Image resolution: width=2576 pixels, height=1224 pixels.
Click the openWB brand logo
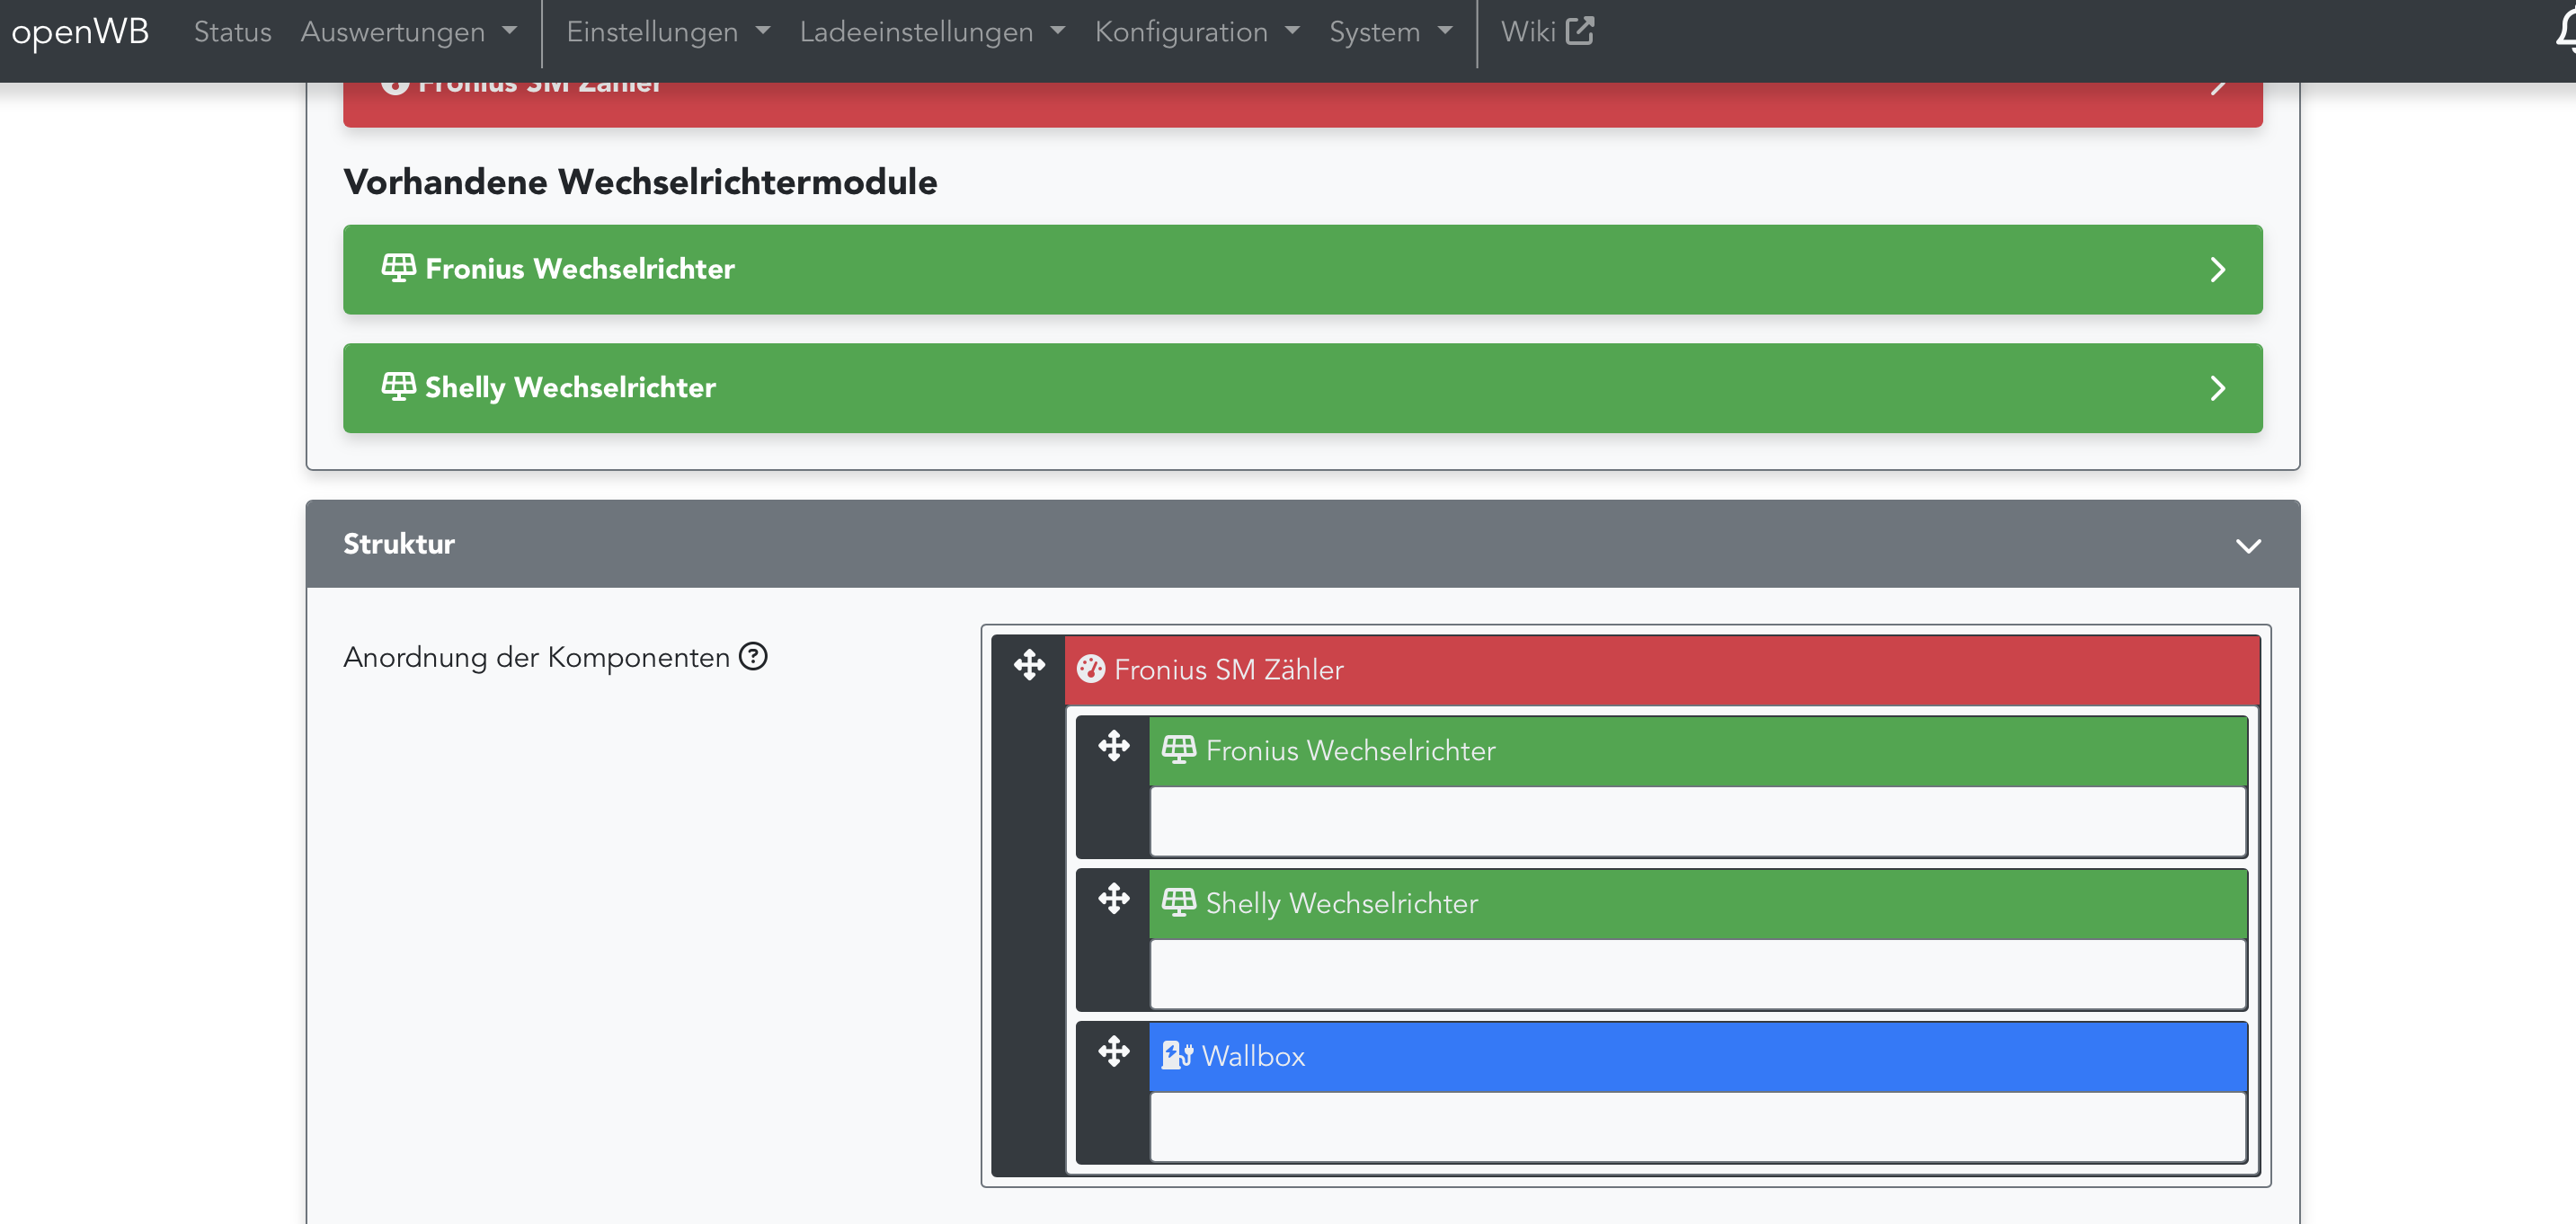80,32
